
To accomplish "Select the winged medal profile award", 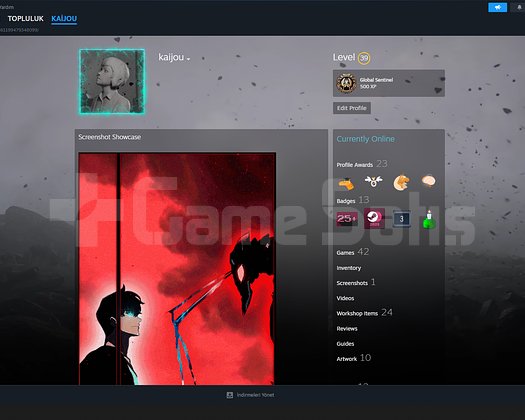I will click(373, 181).
